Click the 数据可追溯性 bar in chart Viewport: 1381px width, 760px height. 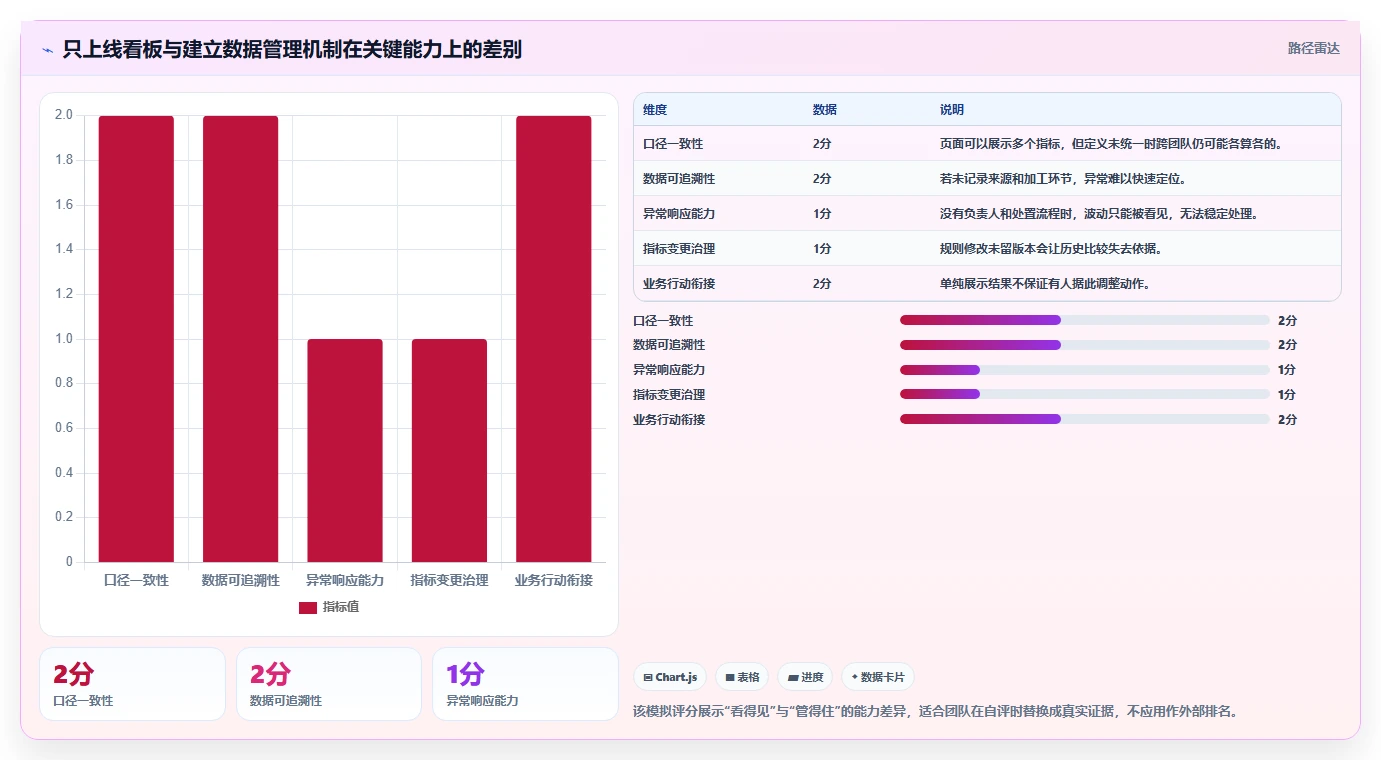click(240, 339)
